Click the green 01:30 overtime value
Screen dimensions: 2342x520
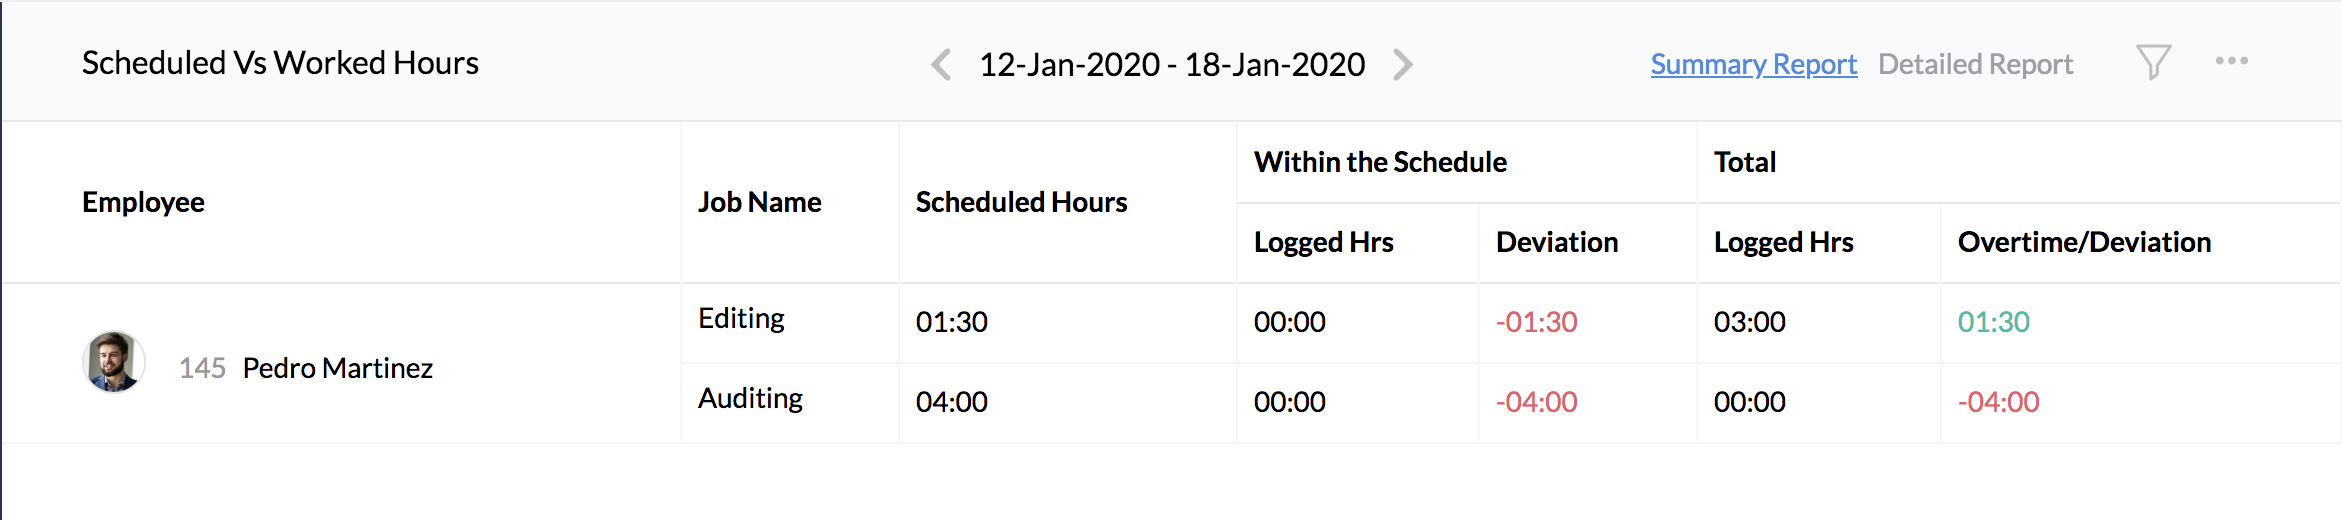point(1993,322)
